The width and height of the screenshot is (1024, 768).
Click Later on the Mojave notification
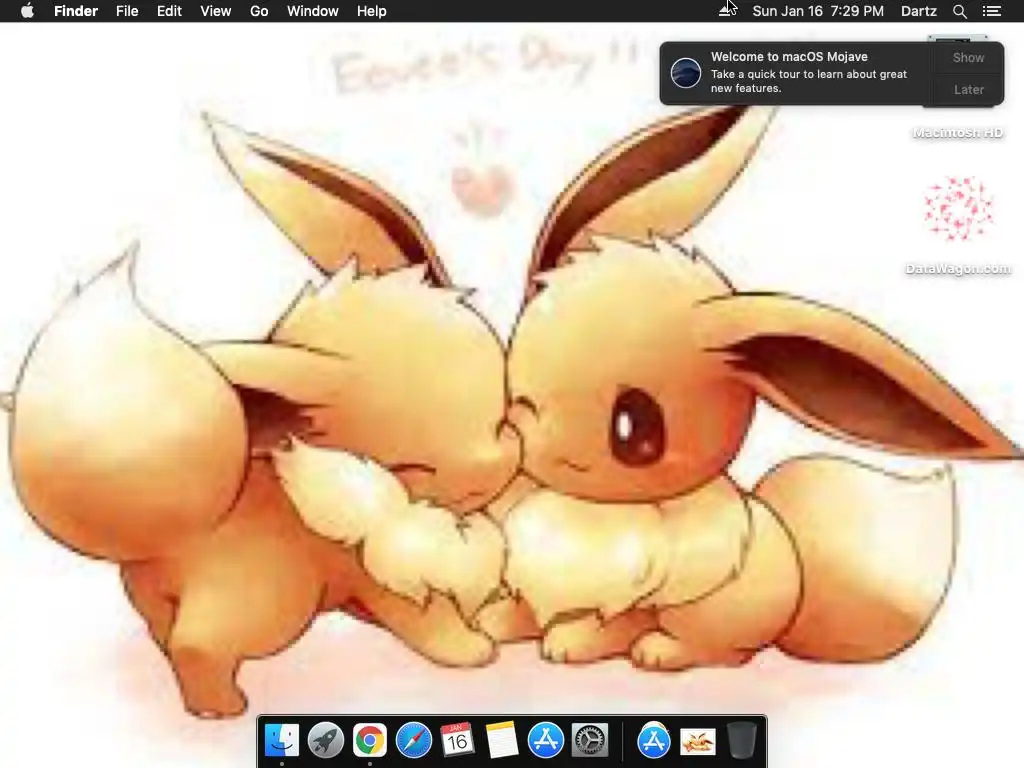968,89
